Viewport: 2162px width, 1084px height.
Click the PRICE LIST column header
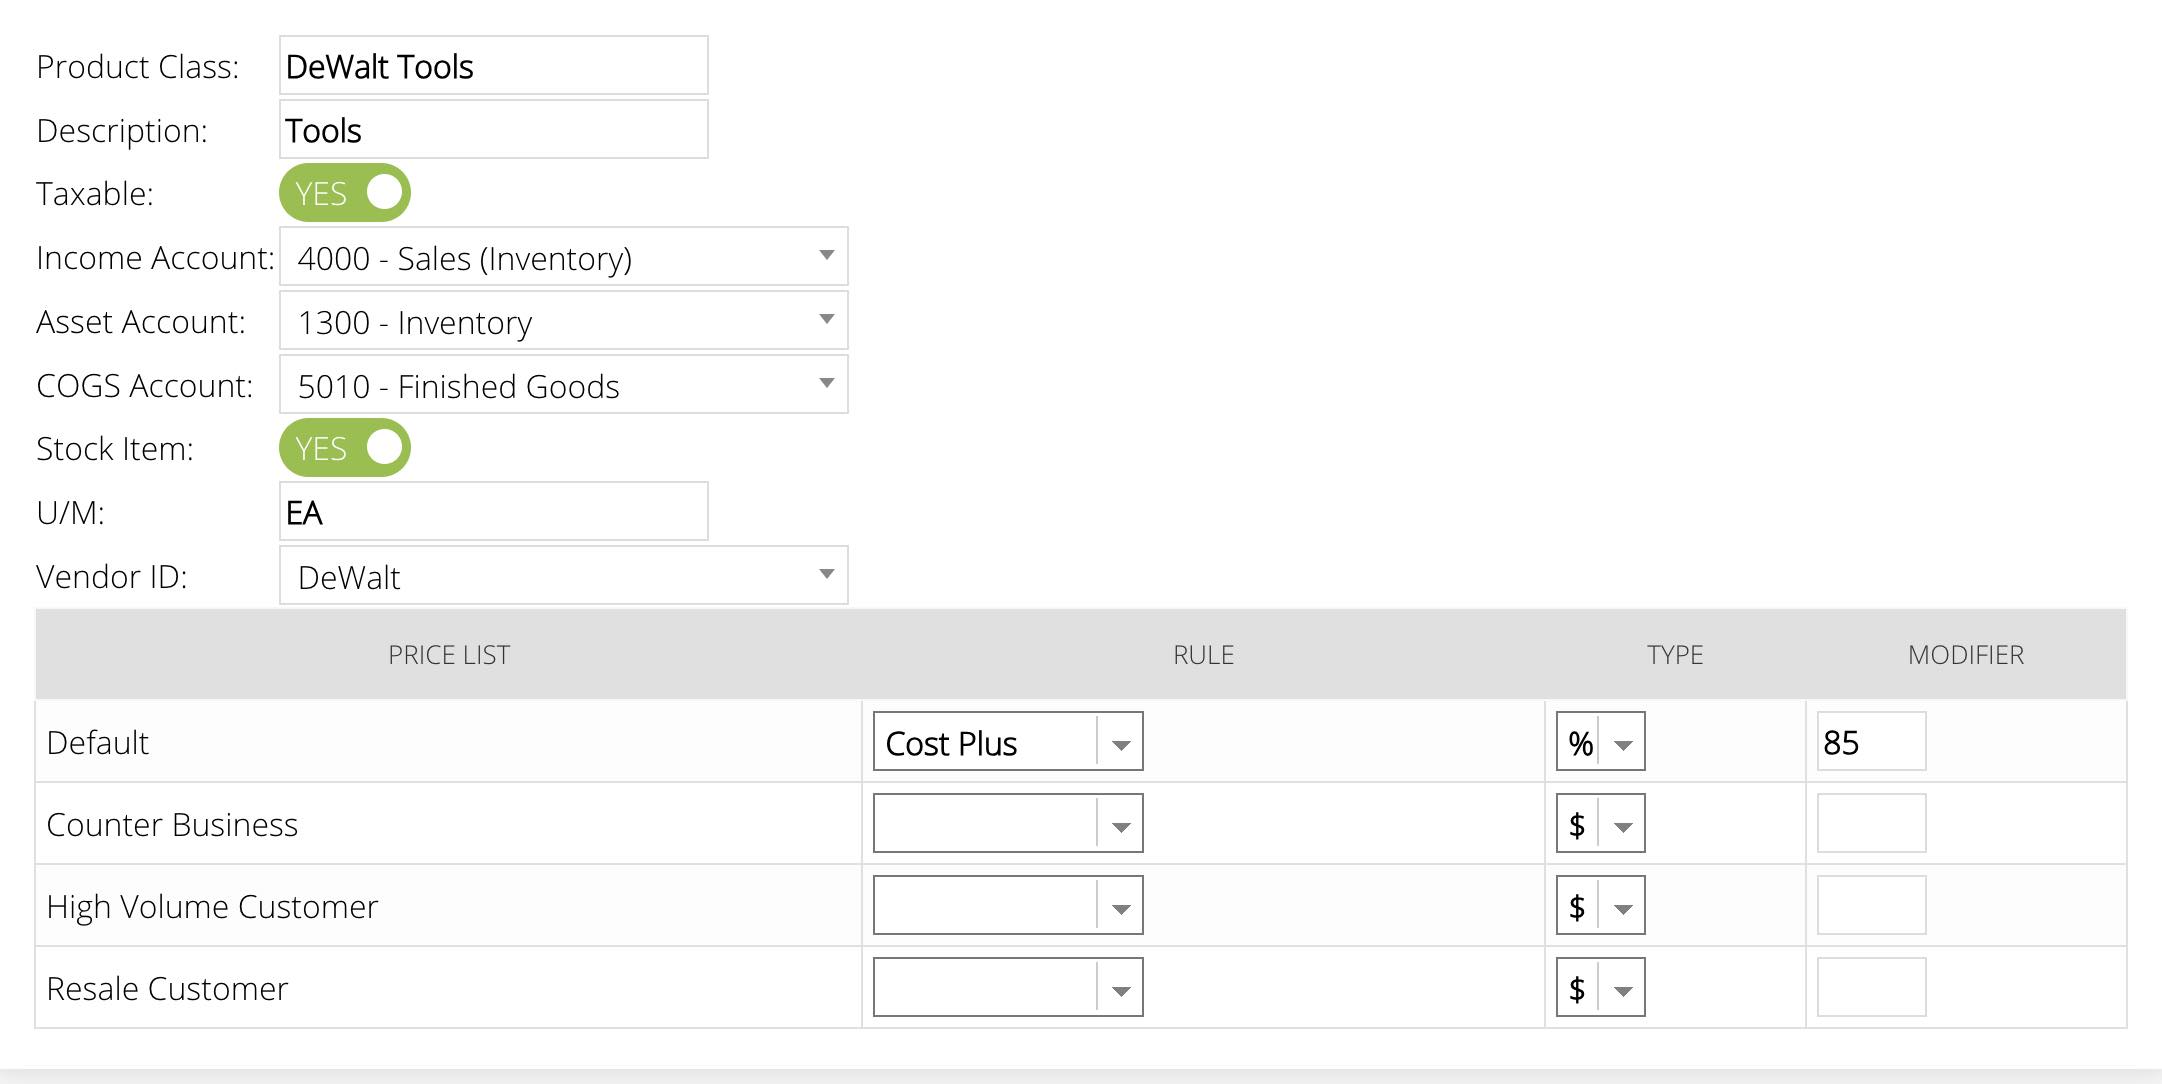449,655
